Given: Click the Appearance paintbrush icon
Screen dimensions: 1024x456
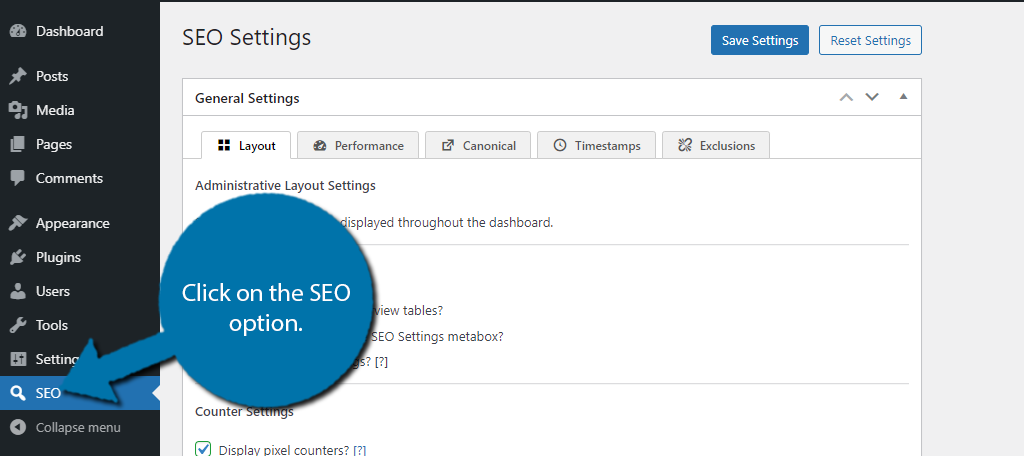Looking at the screenshot, I should click(18, 223).
